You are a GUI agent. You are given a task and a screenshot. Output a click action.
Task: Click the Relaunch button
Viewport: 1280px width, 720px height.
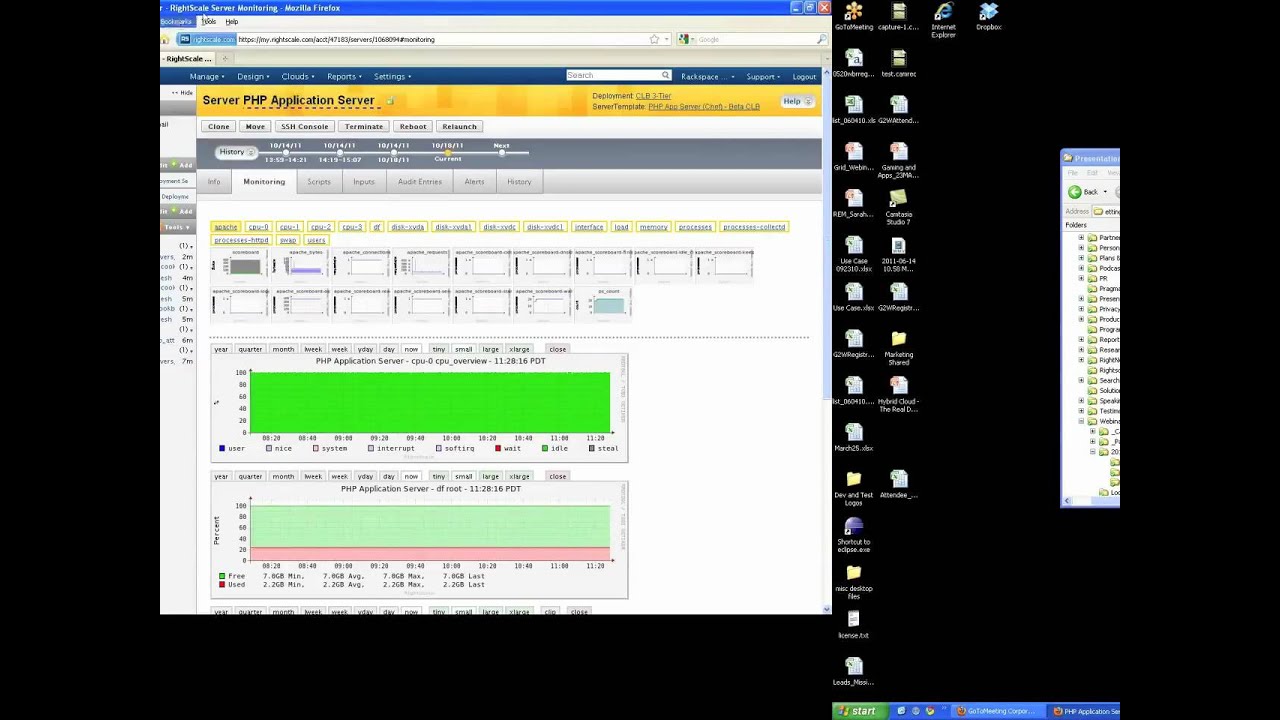coord(459,127)
